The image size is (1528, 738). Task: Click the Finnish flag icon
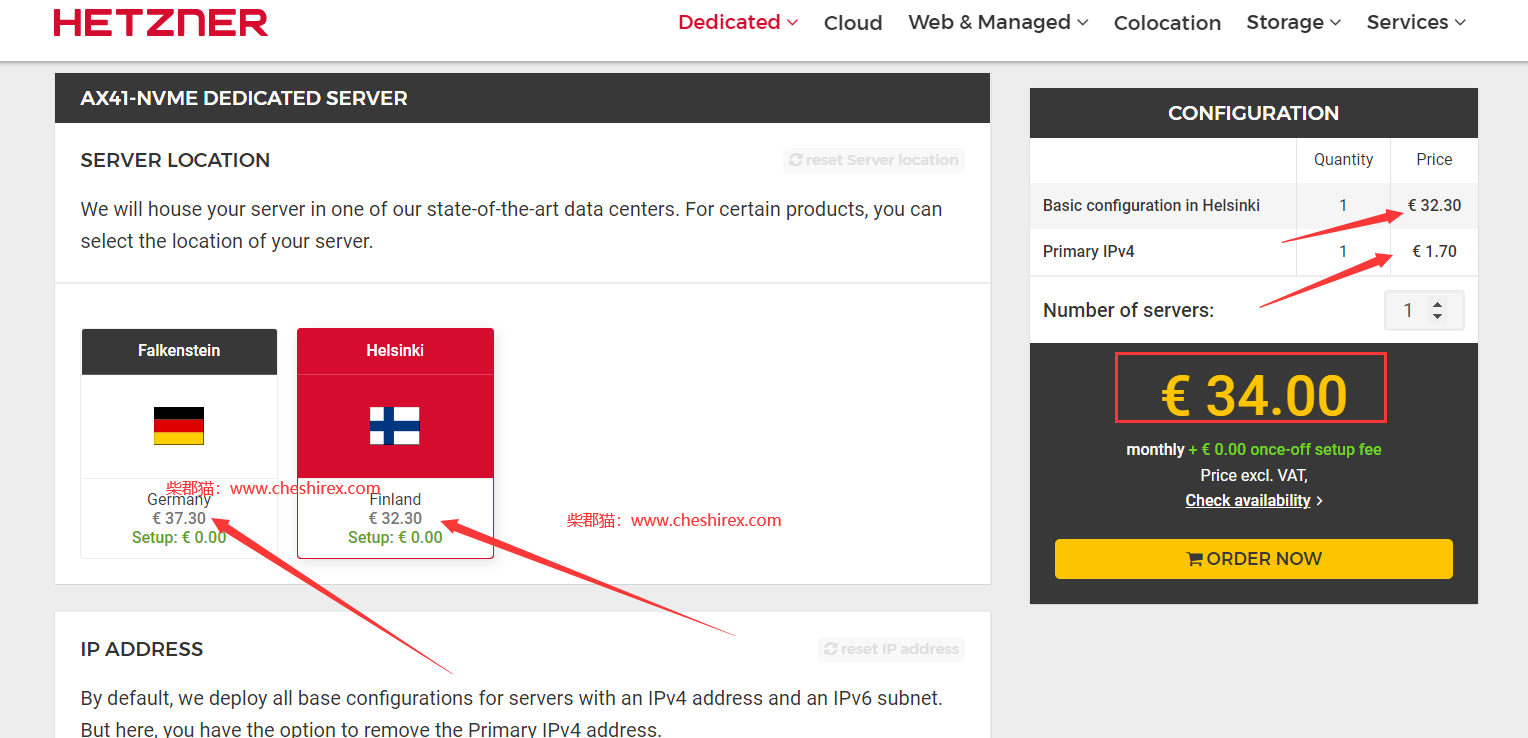tap(395, 426)
